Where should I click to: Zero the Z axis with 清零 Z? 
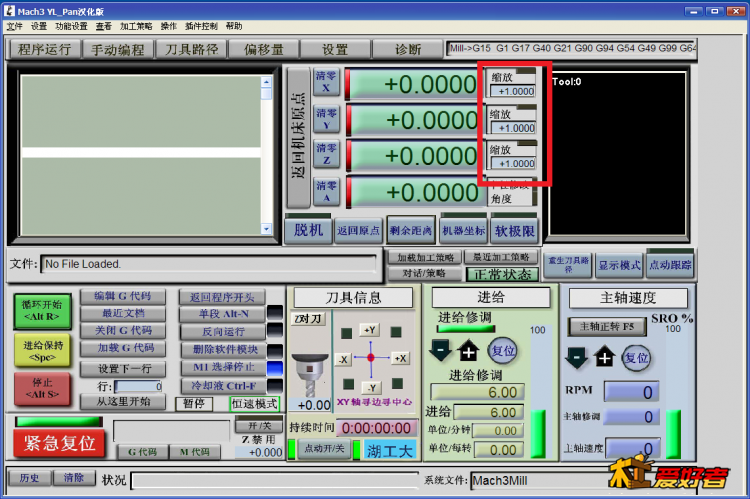326,154
